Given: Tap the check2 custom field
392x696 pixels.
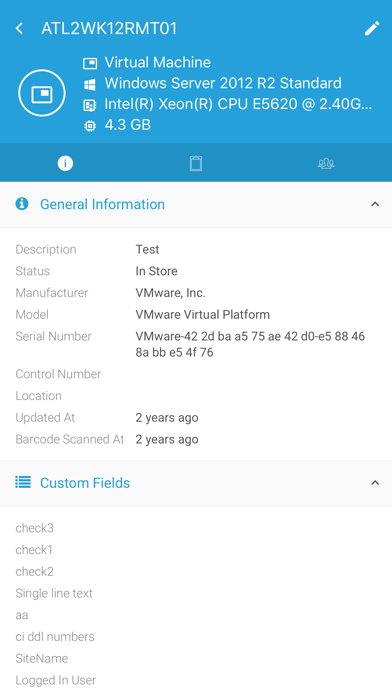Looking at the screenshot, I should [35, 572].
